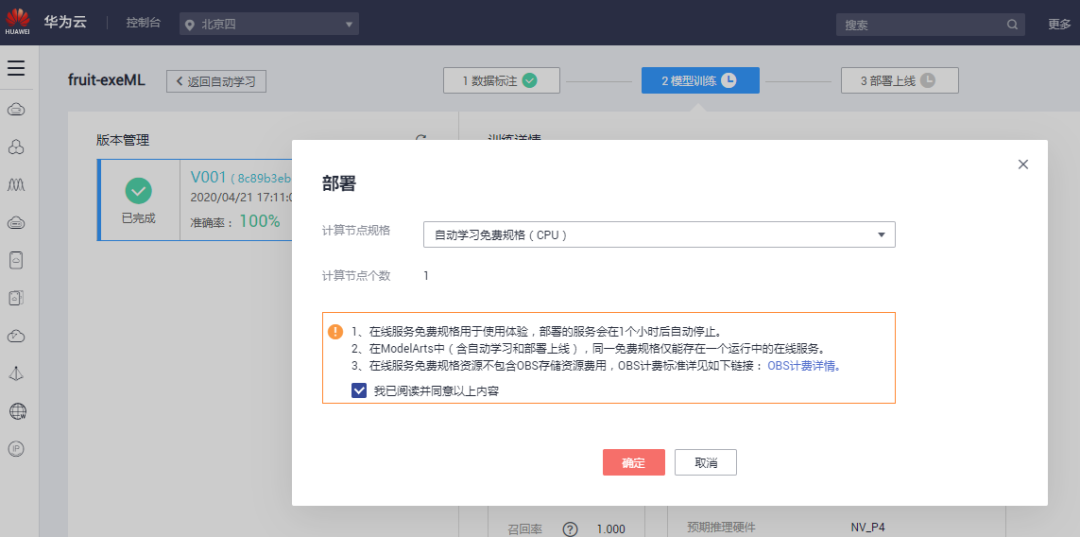Screen dimensions: 1080x537
Task: Click 返回自动学习 button
Action: [216, 81]
